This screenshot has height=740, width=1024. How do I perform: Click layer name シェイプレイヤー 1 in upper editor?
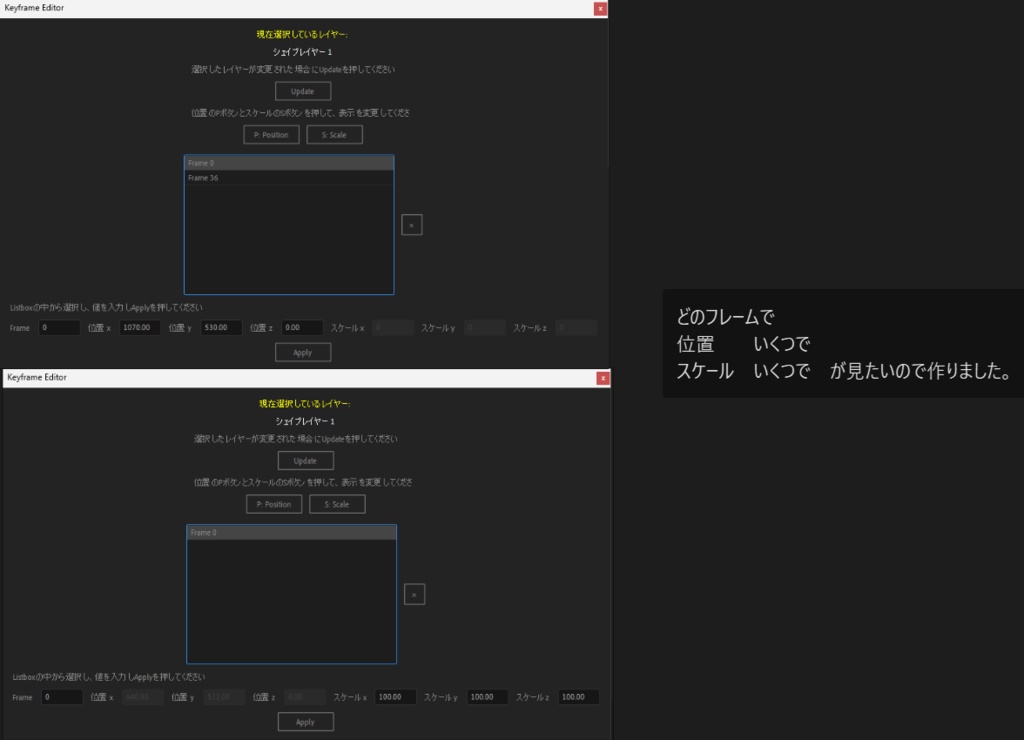click(302, 52)
